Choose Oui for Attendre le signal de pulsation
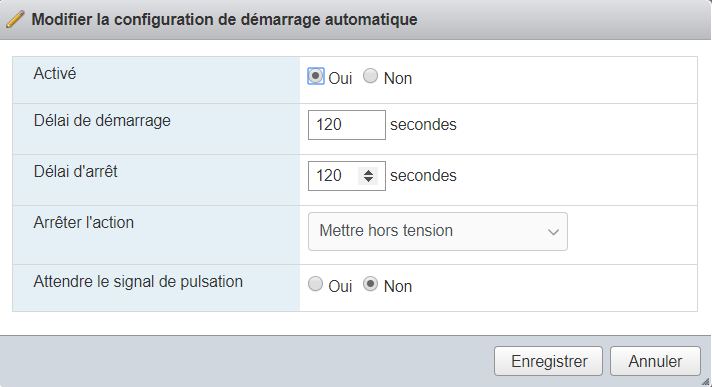The image size is (712, 387). tap(316, 284)
